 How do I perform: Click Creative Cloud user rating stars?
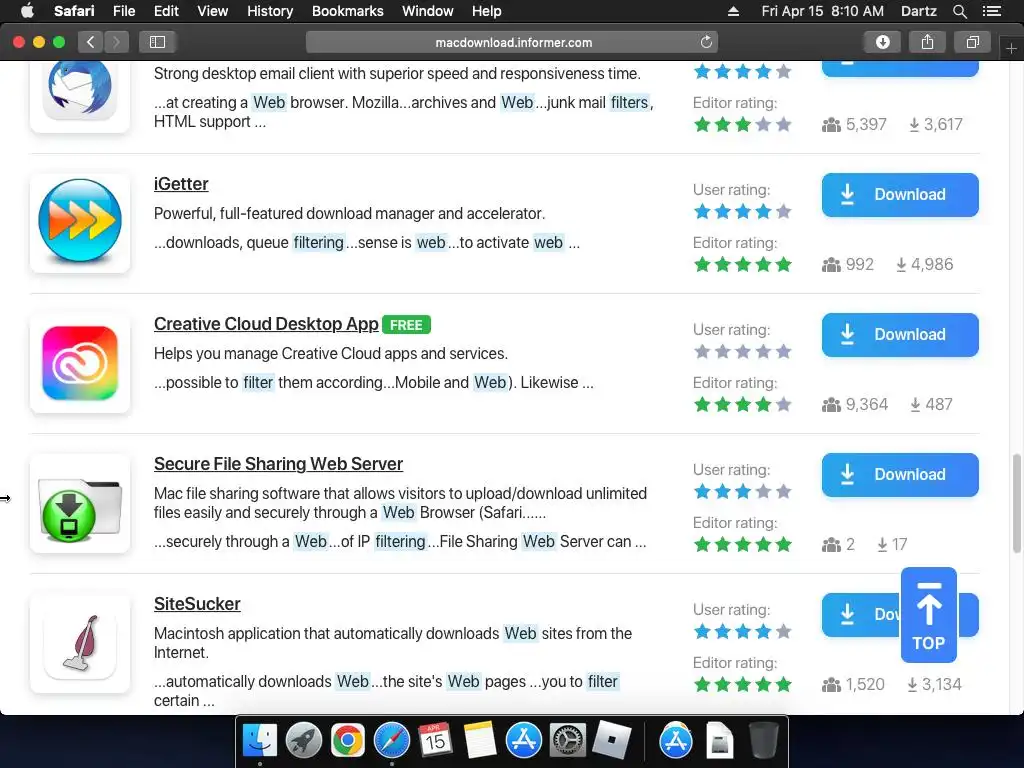pos(743,352)
